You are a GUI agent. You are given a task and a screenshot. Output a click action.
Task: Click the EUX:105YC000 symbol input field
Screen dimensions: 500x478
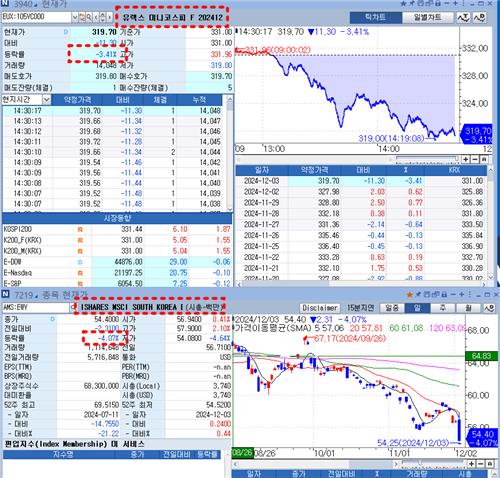[x=36, y=17]
